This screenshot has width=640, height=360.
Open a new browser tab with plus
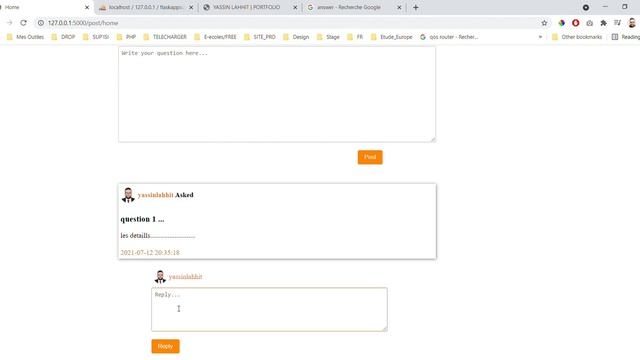416,7
